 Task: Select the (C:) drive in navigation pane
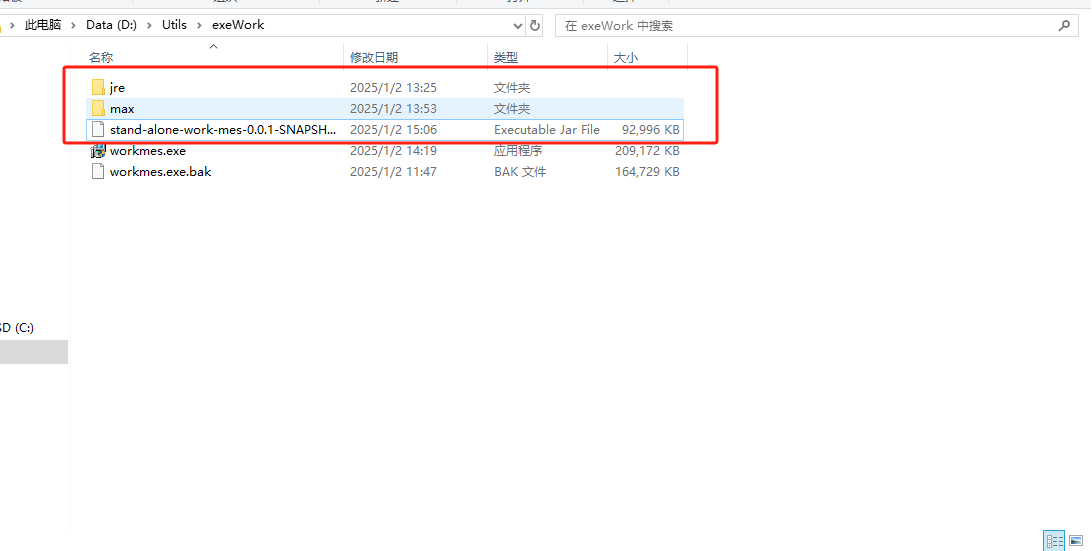click(x=20, y=328)
